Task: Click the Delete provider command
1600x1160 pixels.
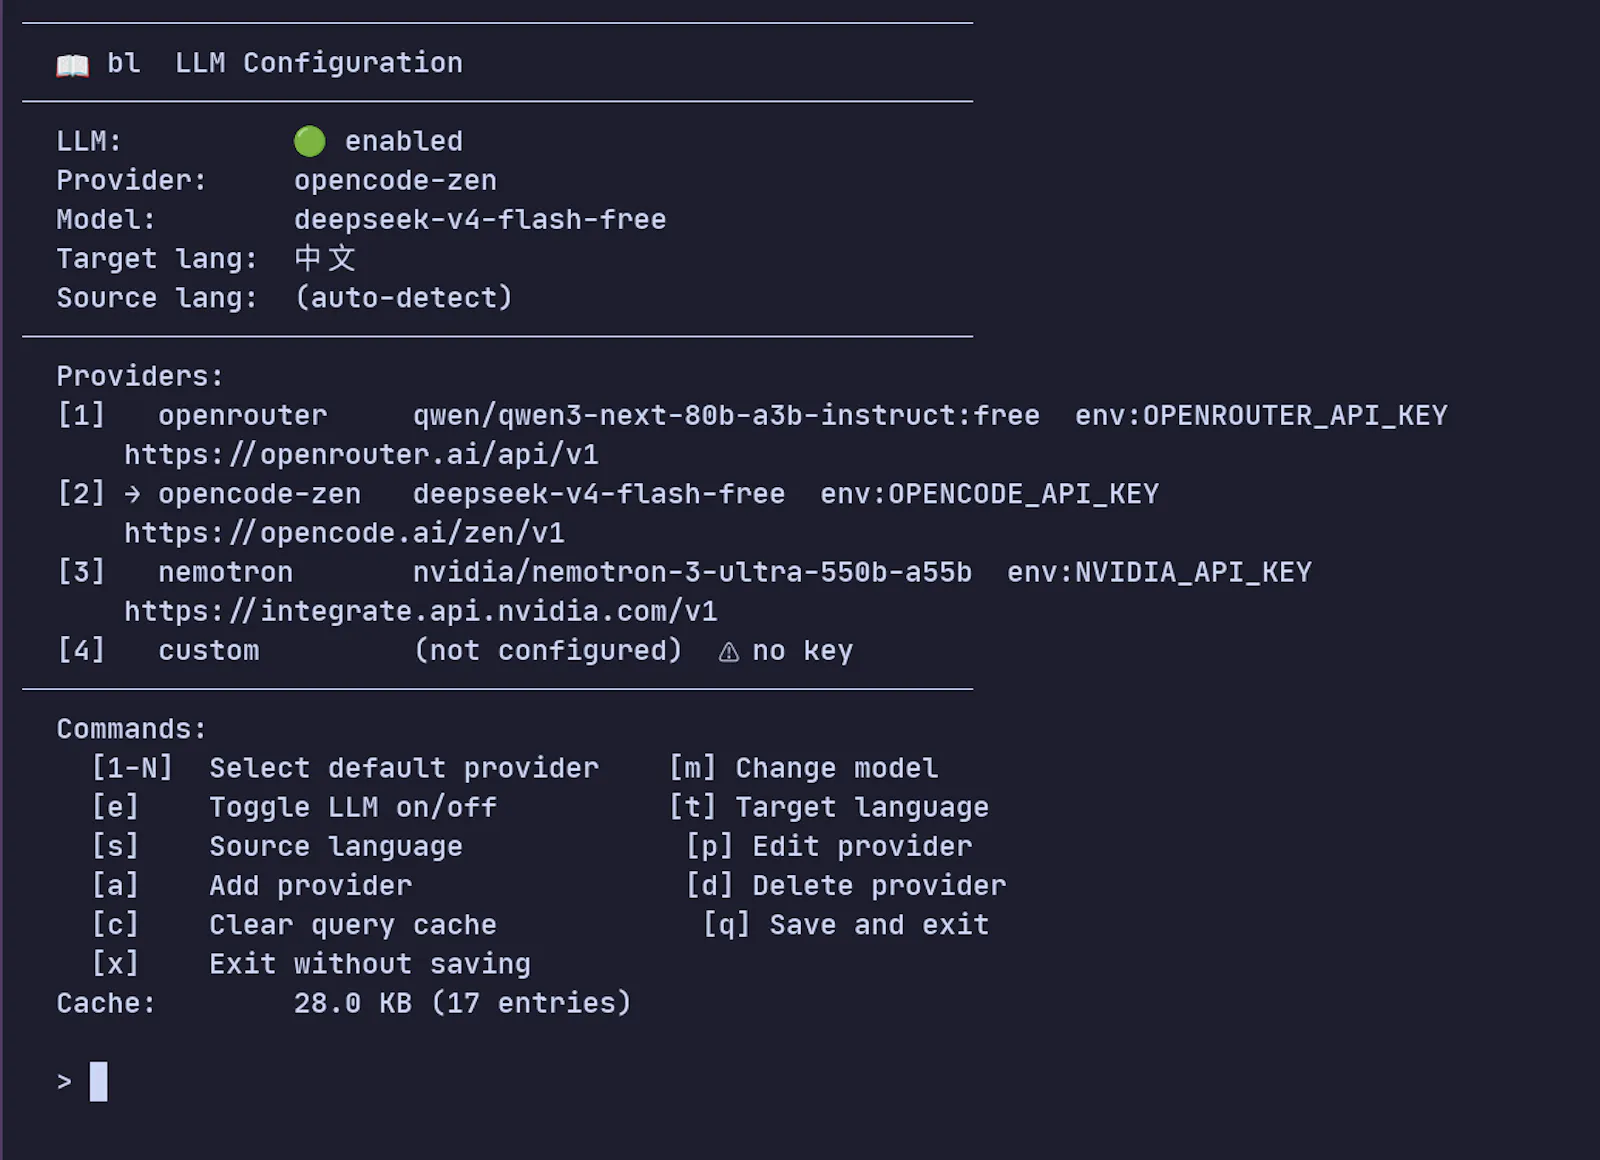Action: click(879, 886)
